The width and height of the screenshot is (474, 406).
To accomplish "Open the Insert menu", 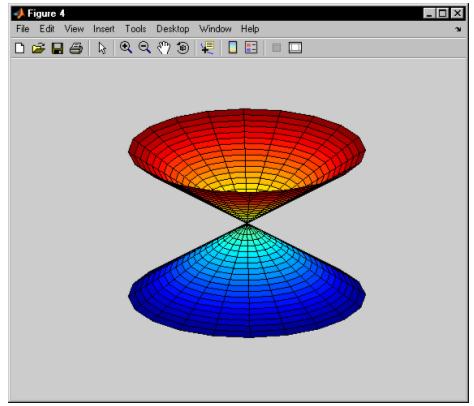I will click(104, 29).
